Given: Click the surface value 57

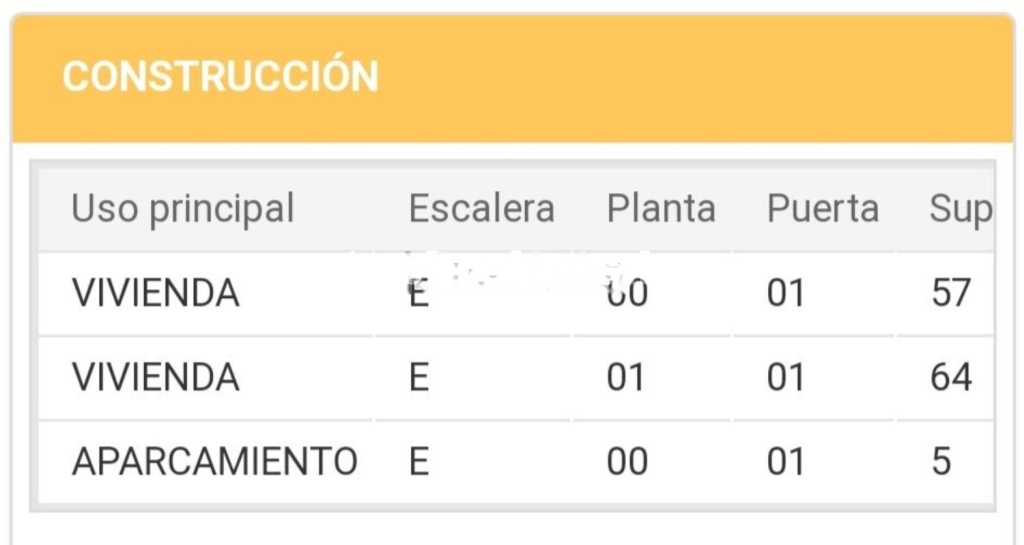Looking at the screenshot, I should [x=951, y=293].
